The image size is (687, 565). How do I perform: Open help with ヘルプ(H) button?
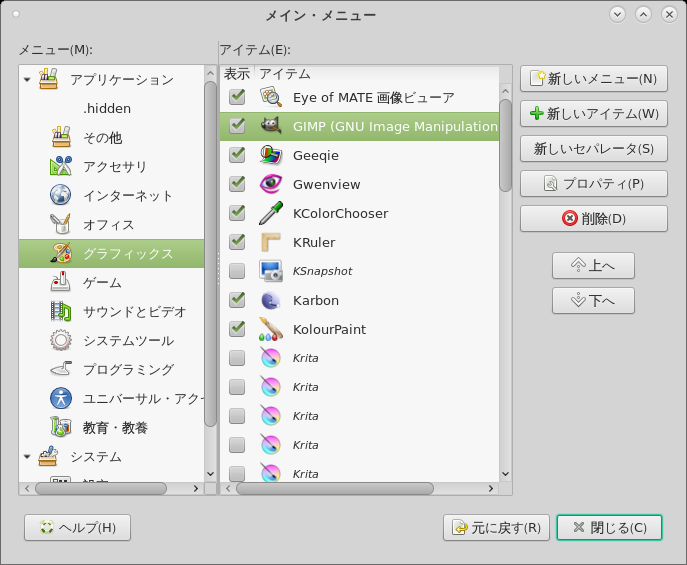78,527
